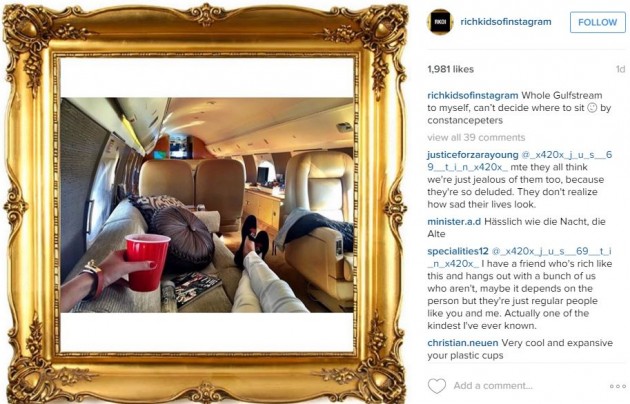Screen dimensions: 630x404
Task: Visit specialities12's profile
Action: pyautogui.click(x=458, y=251)
